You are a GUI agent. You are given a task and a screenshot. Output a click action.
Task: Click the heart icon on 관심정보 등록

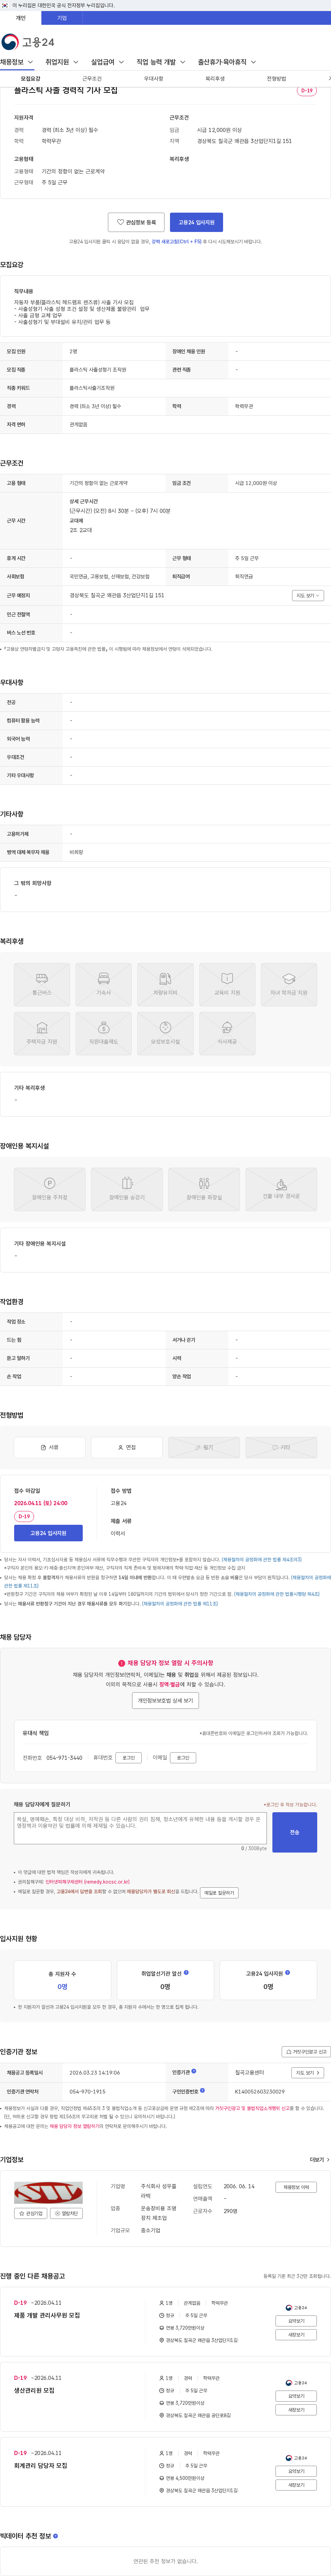pyautogui.click(x=120, y=222)
